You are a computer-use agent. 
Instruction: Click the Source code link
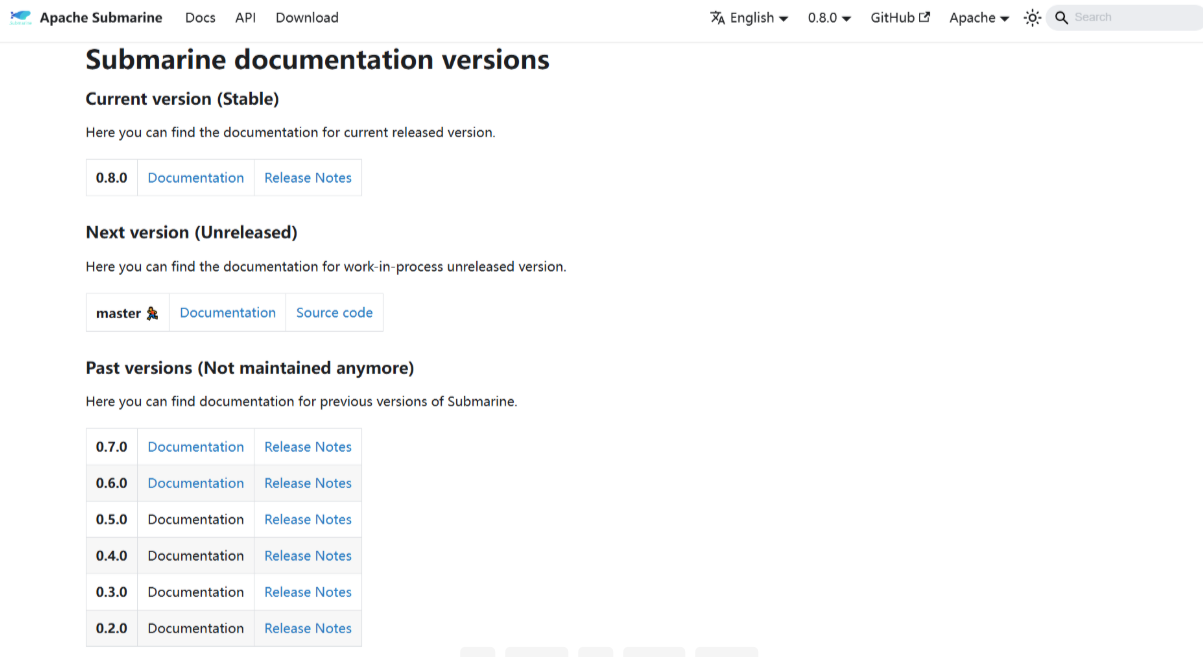334,313
